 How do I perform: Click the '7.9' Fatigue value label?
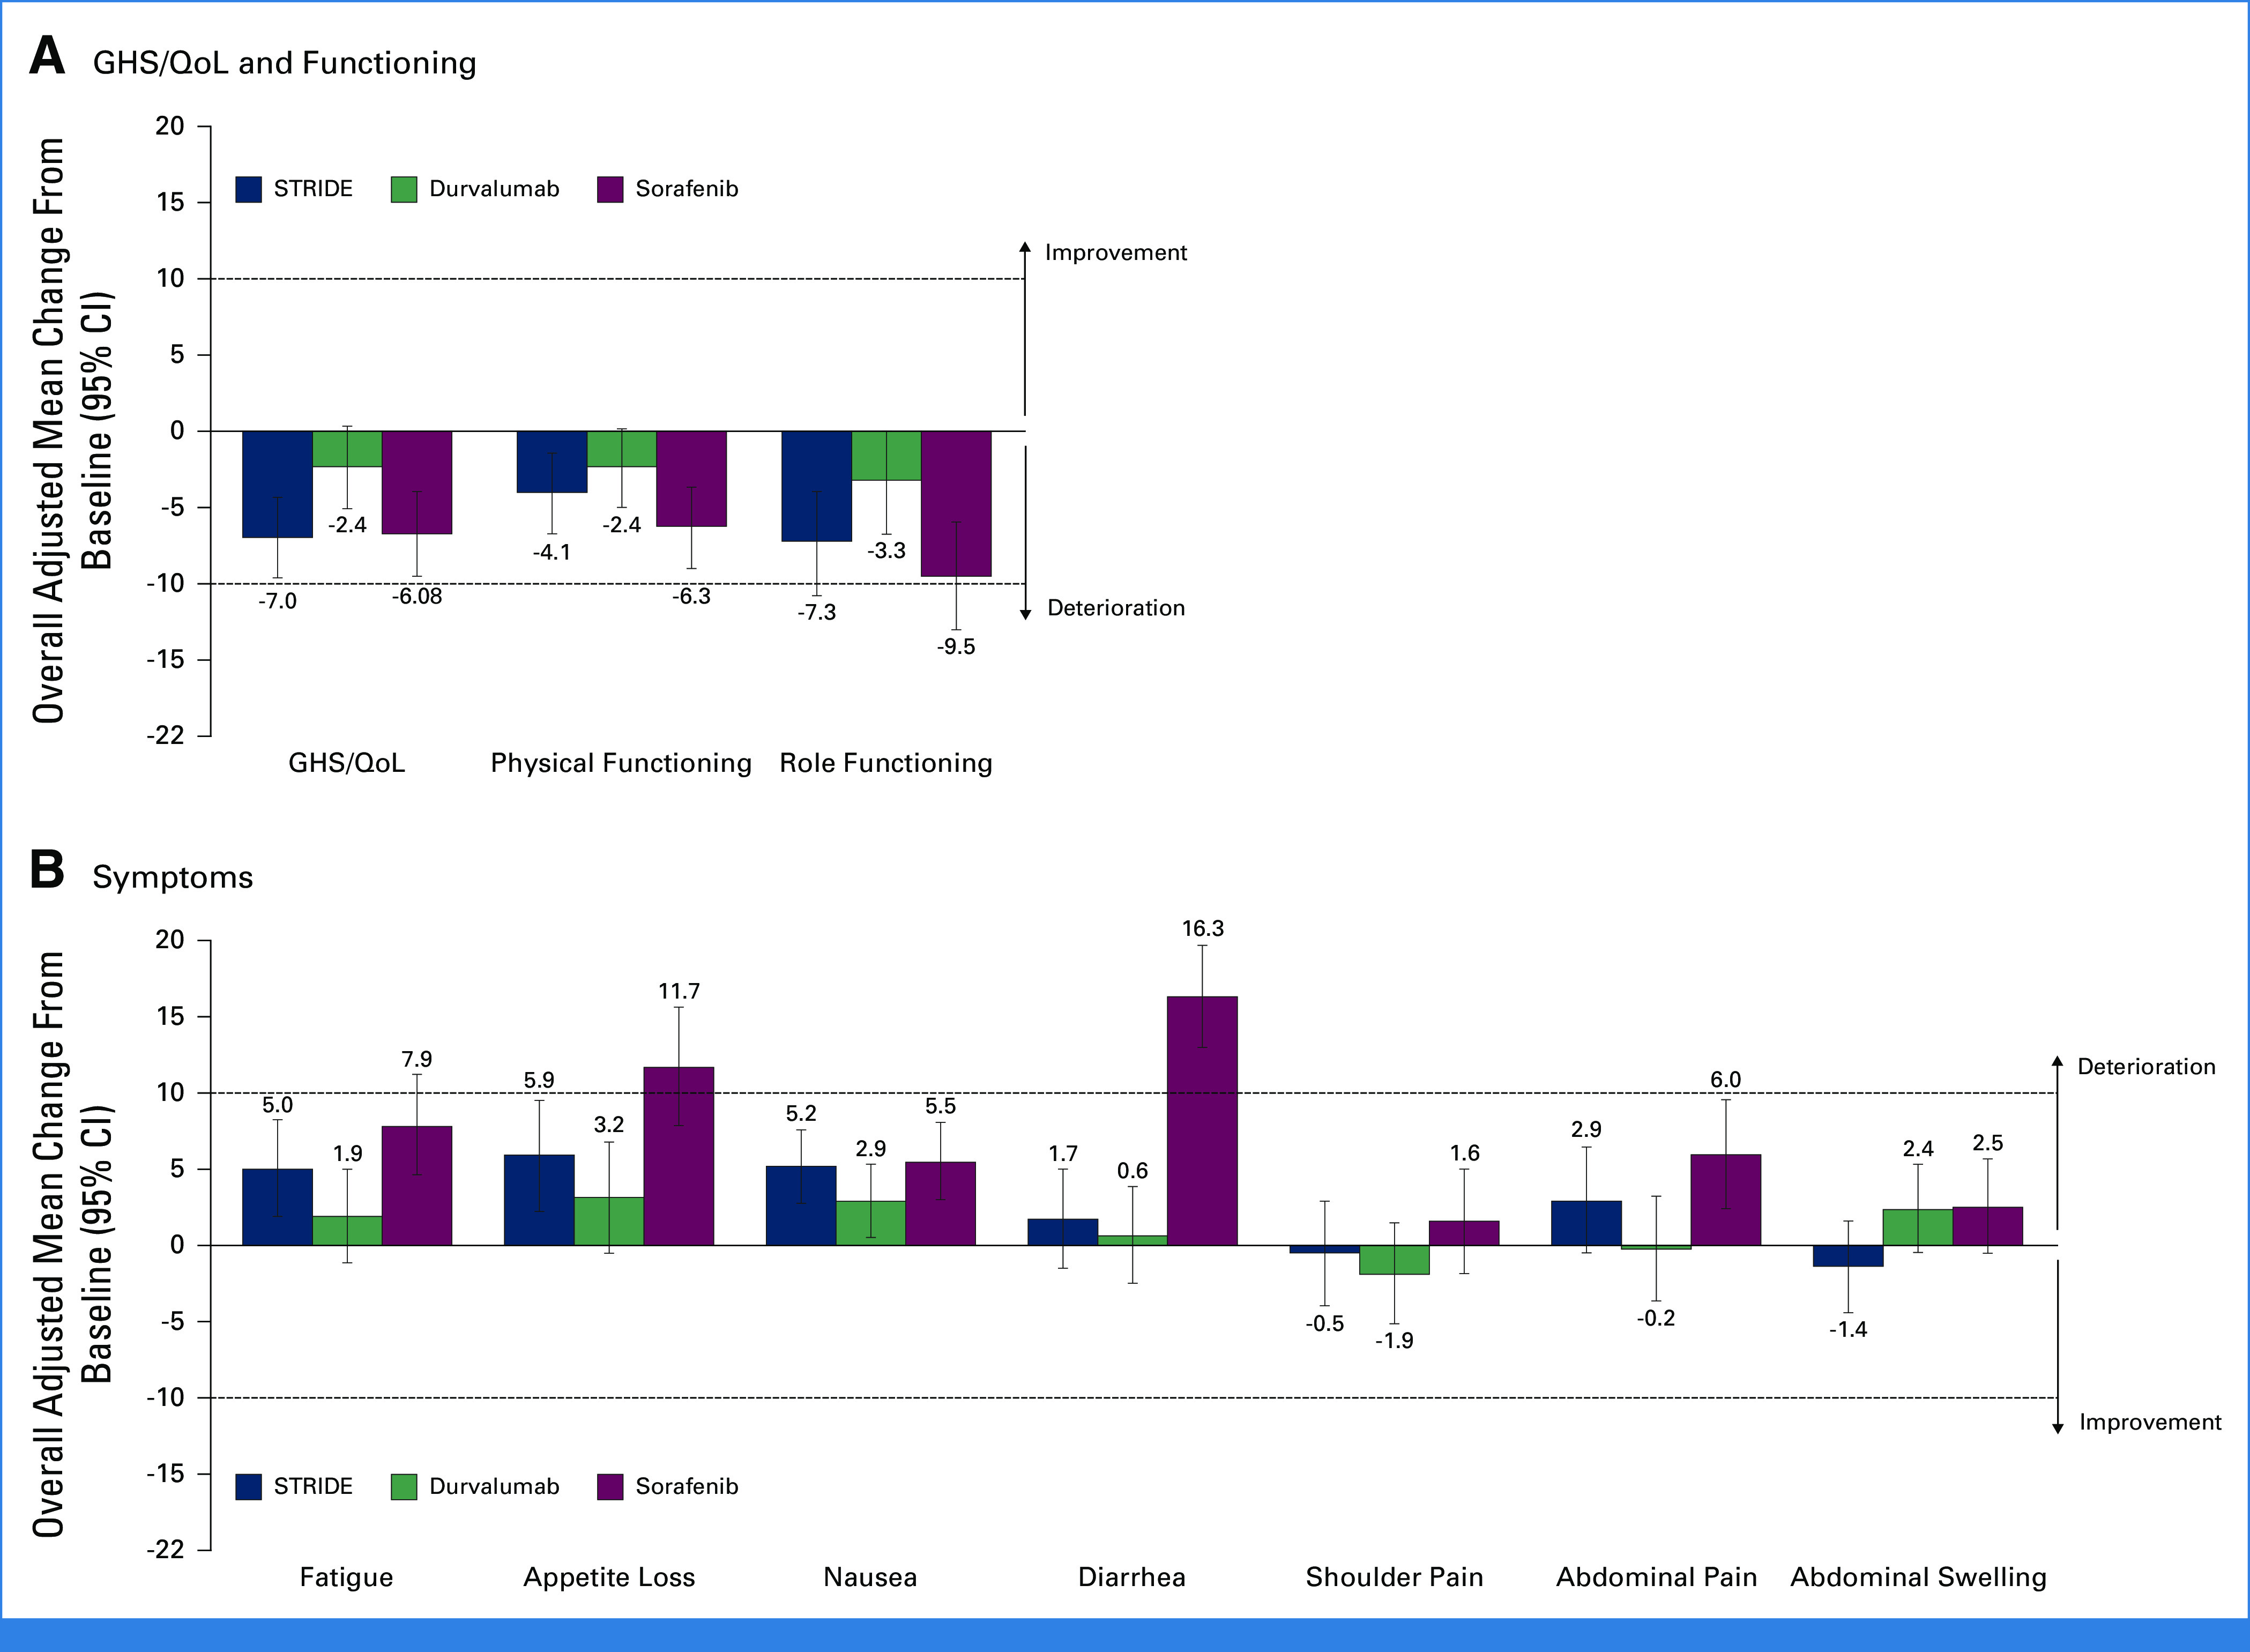point(417,1059)
